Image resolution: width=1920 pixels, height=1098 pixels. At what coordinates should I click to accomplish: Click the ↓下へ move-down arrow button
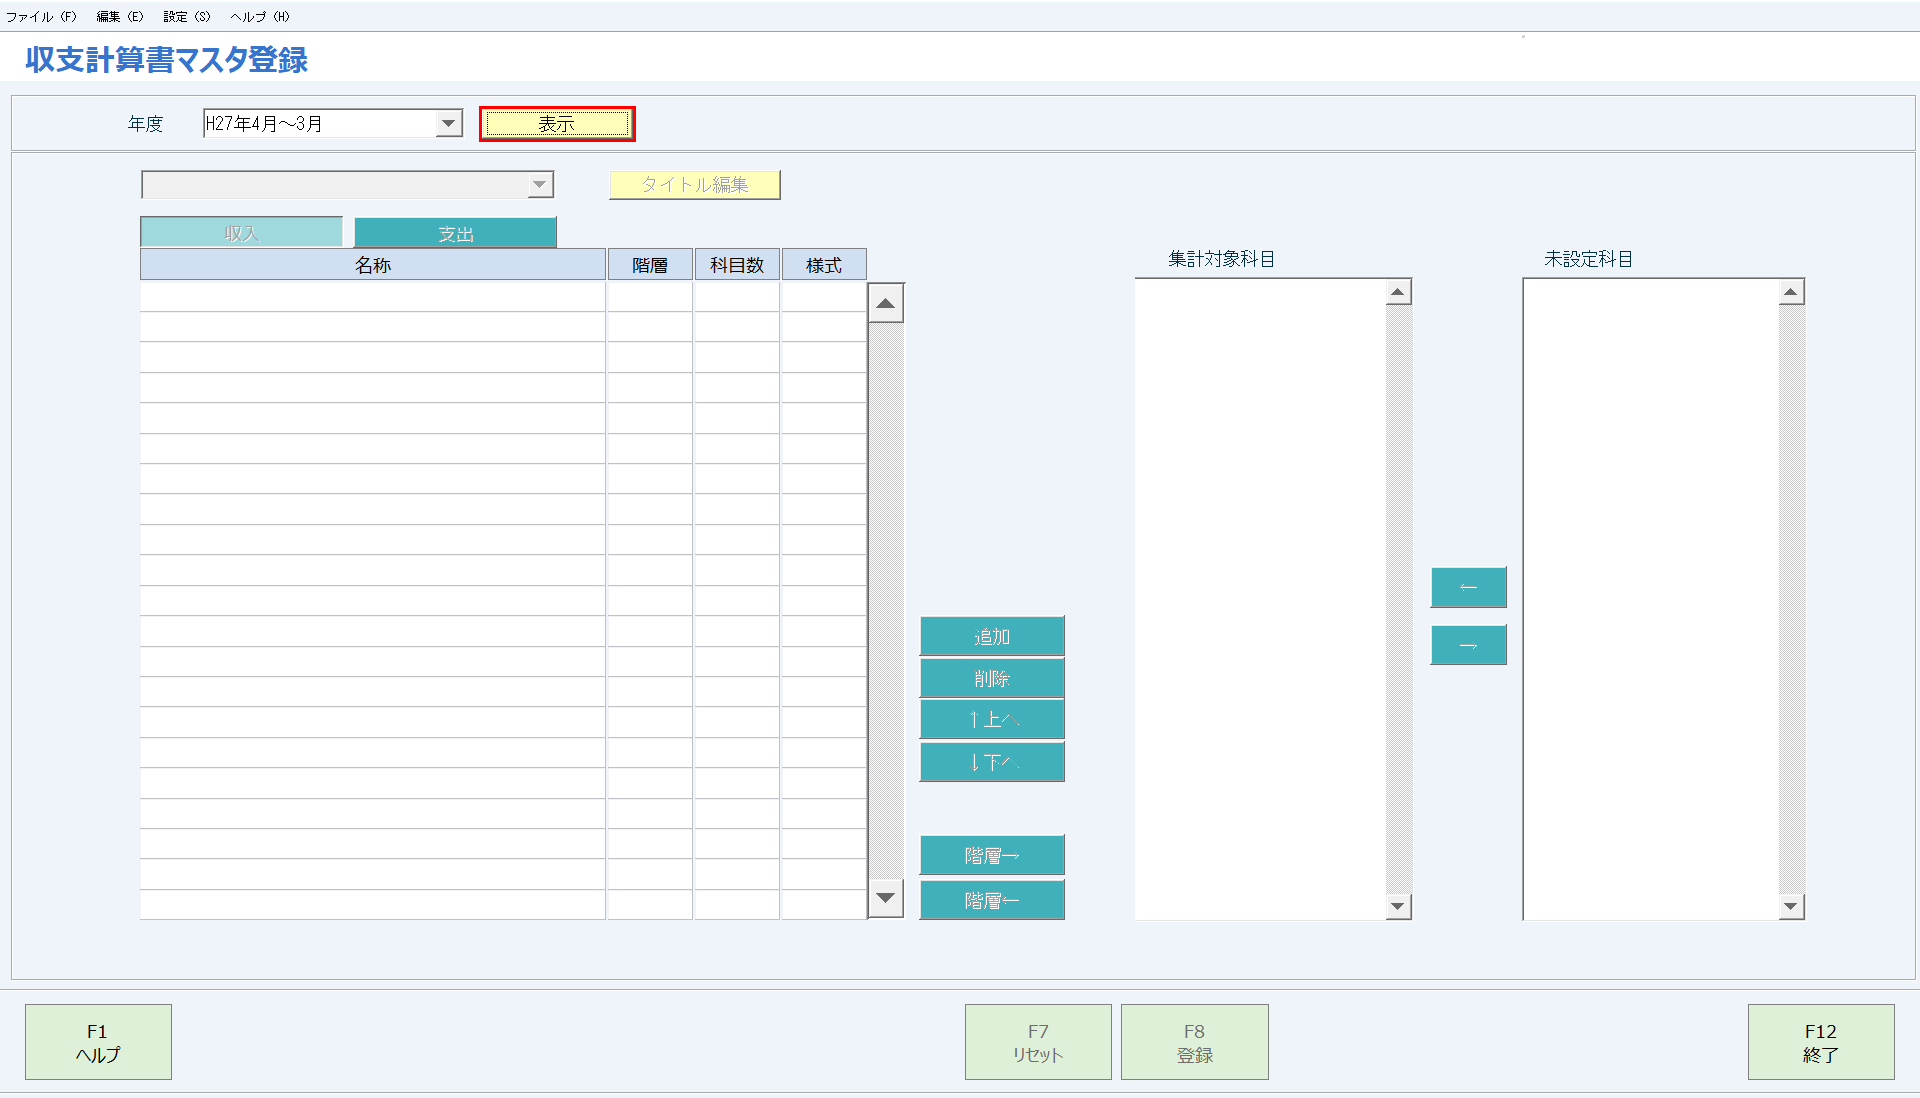991,762
